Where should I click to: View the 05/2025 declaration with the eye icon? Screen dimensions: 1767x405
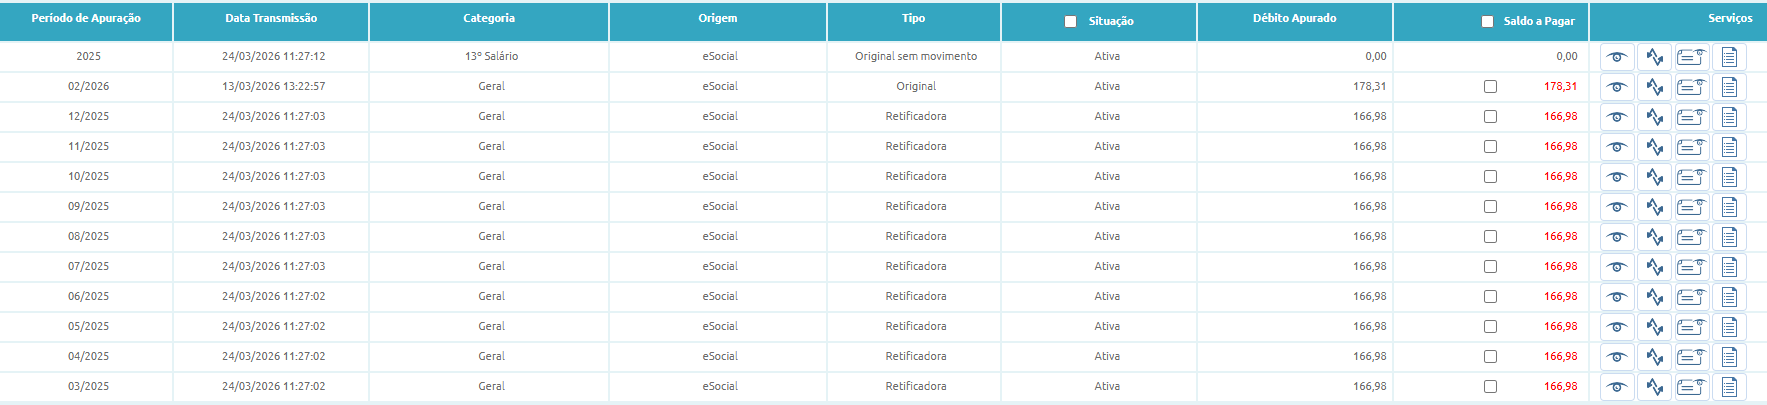pos(1617,327)
